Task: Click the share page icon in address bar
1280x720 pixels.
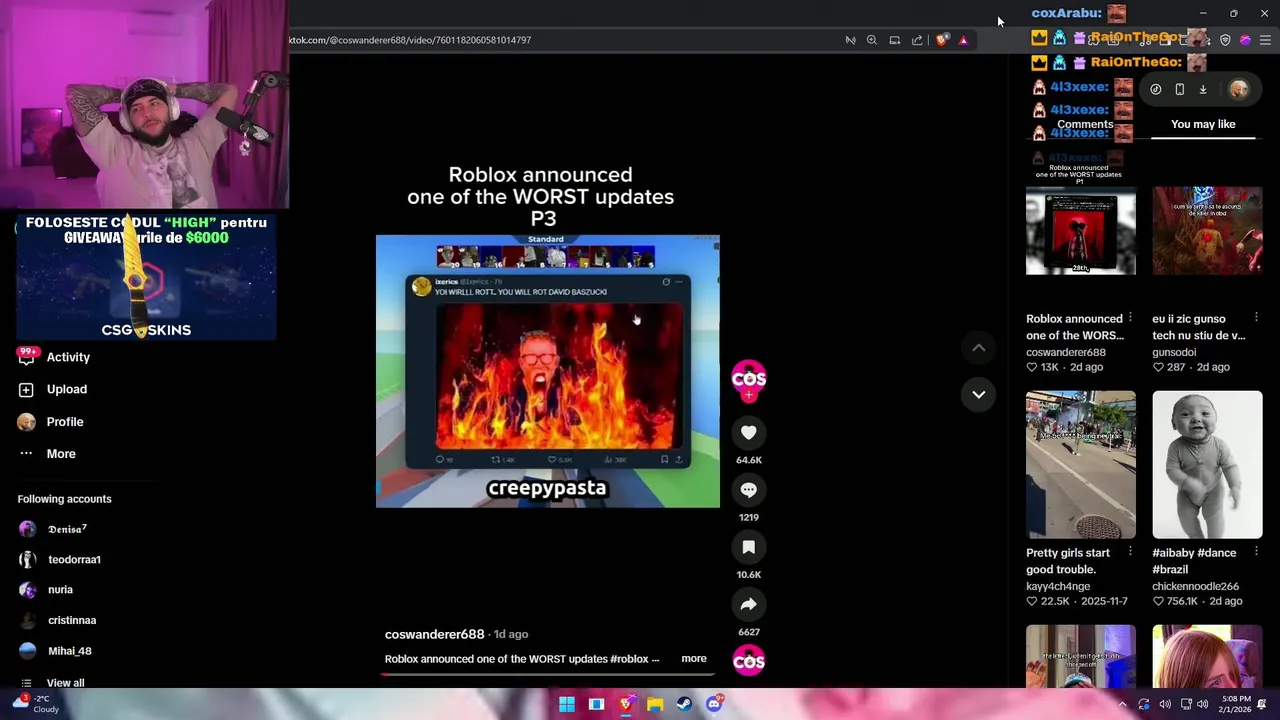Action: point(917,40)
